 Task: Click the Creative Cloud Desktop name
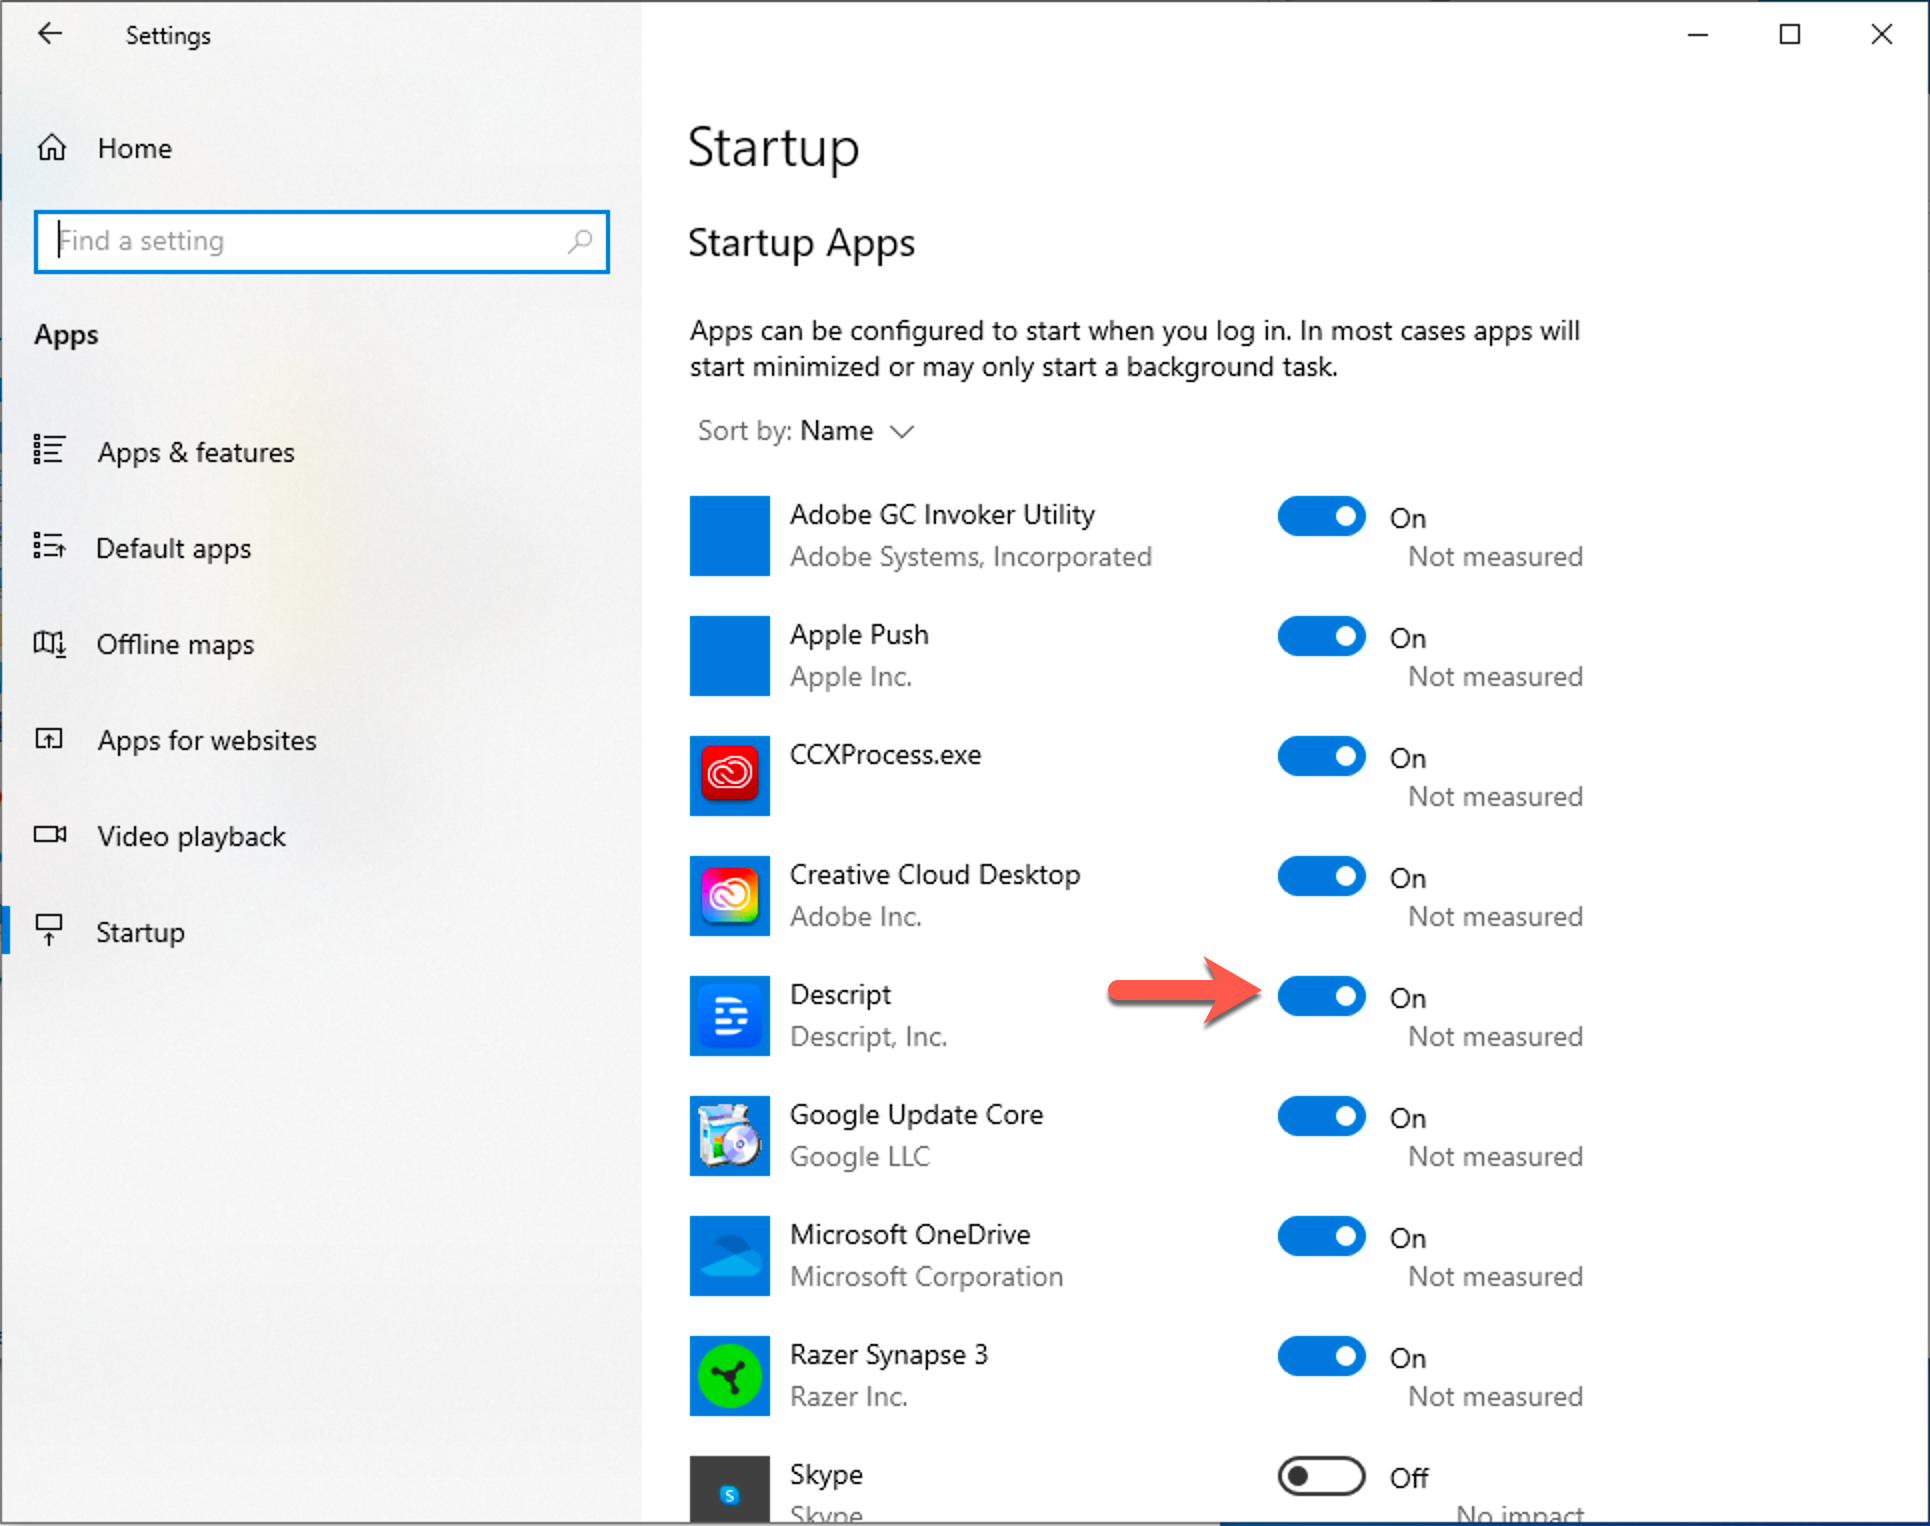[935, 875]
